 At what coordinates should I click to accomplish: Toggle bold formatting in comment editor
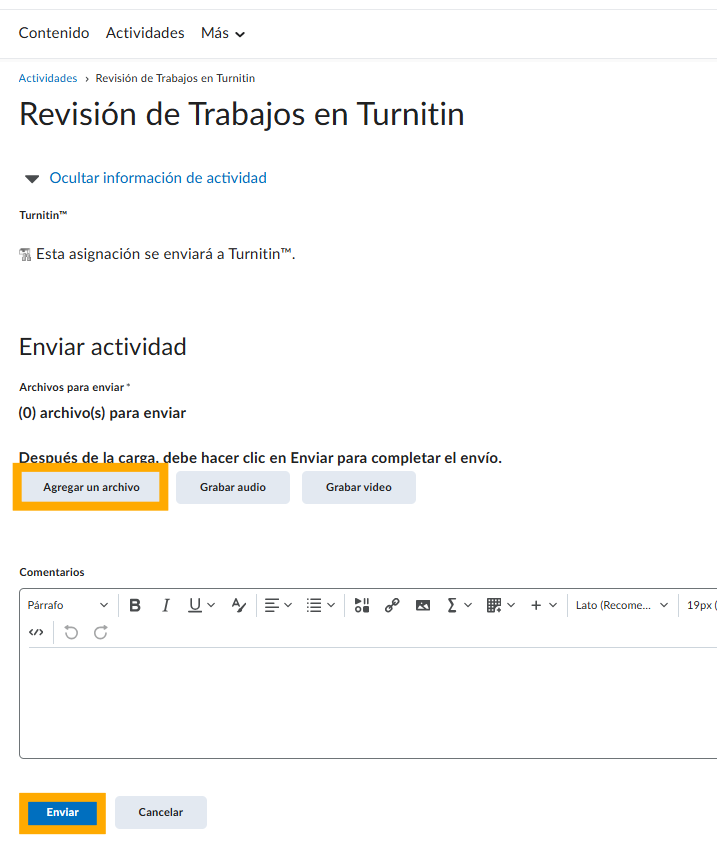[135, 605]
